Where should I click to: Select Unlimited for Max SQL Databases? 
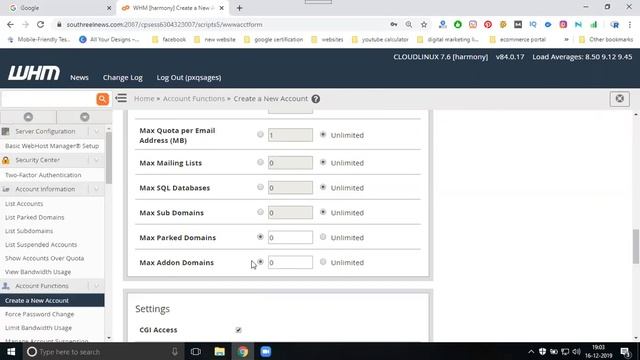[323, 187]
